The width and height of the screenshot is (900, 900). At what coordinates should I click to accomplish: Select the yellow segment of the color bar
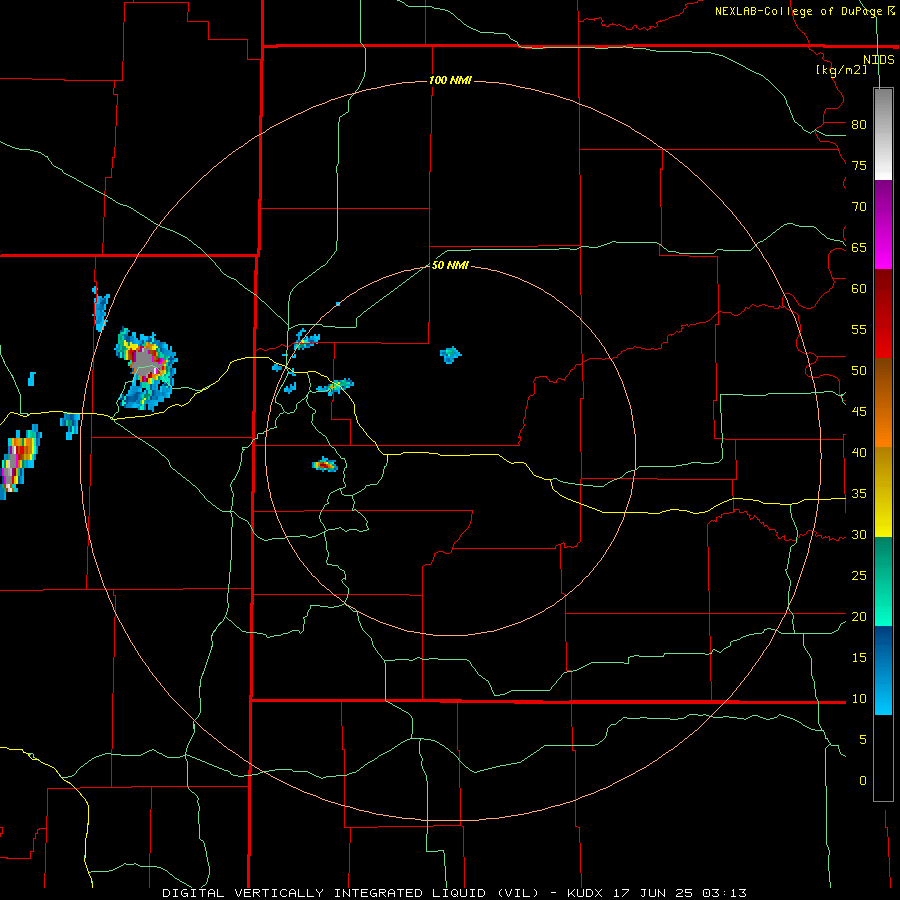(883, 492)
